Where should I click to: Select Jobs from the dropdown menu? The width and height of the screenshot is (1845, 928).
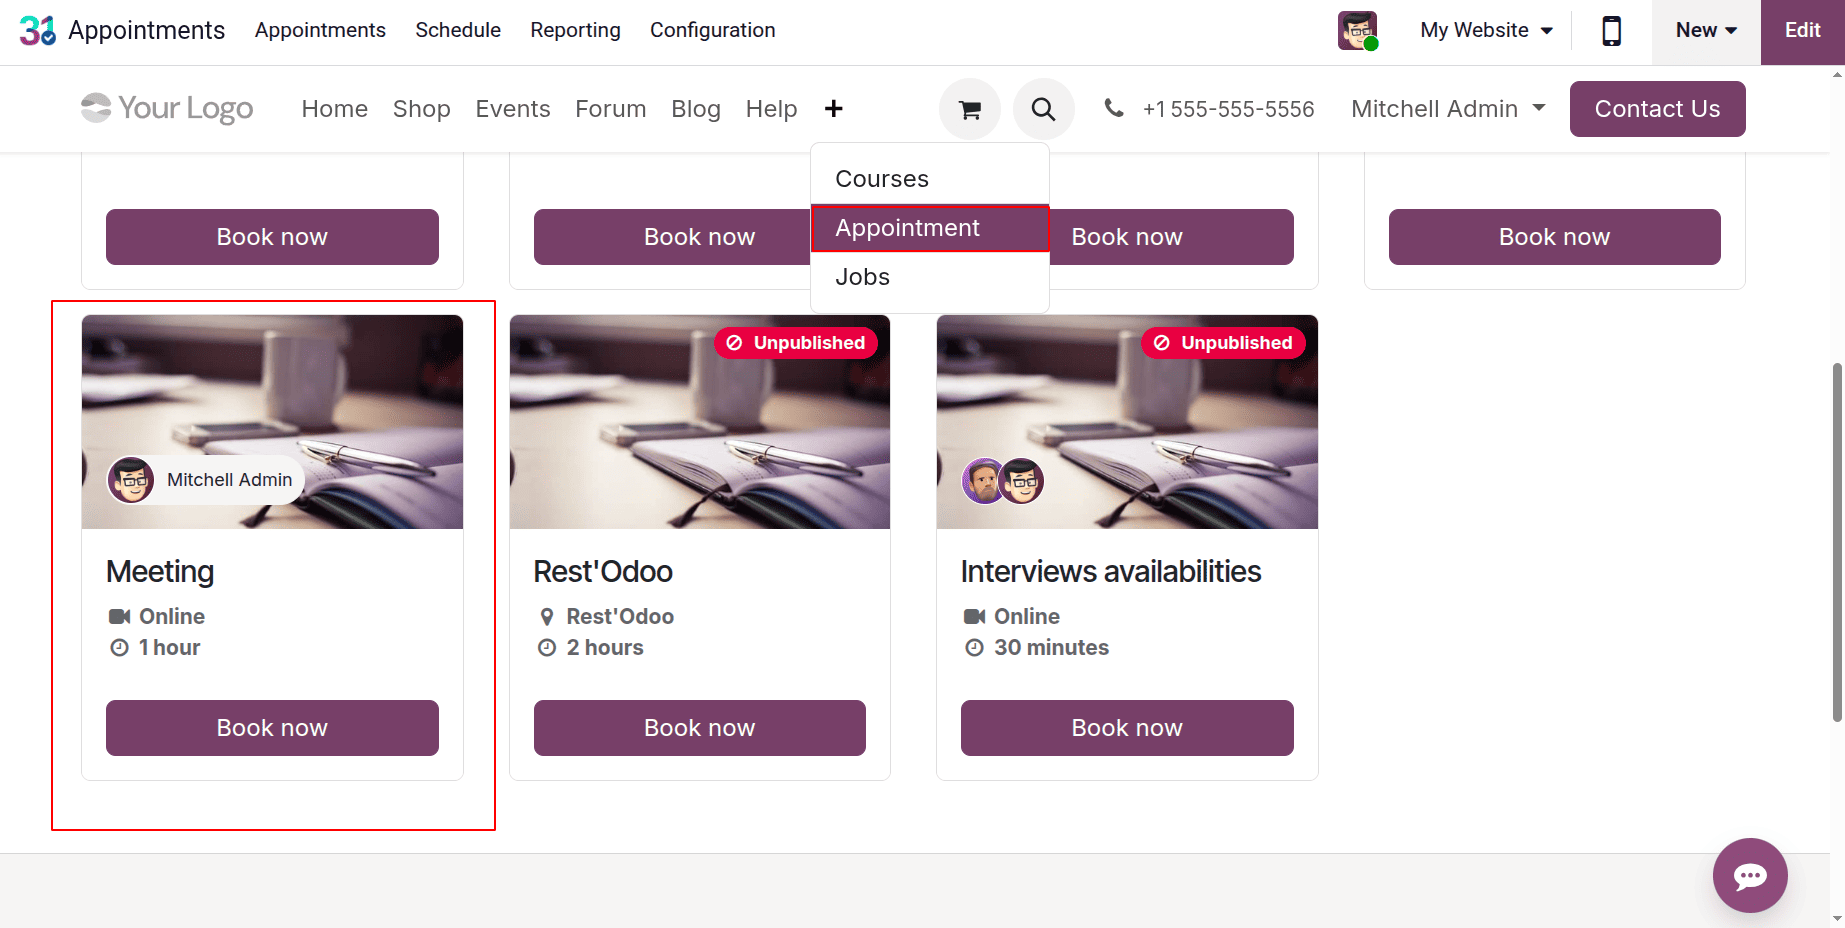(930, 277)
